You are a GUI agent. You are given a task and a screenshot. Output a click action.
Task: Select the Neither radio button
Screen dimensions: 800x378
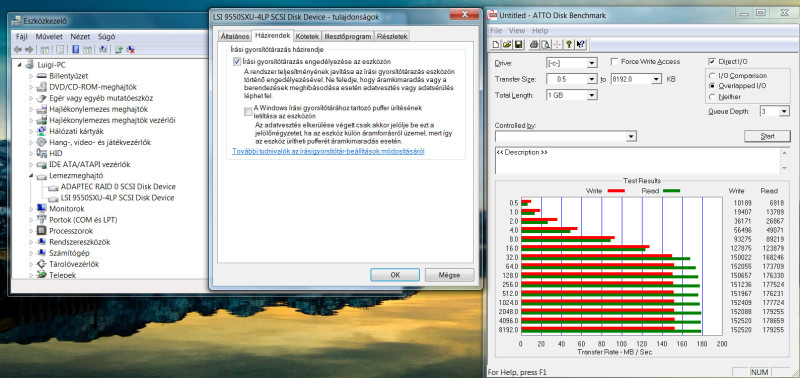coord(712,96)
